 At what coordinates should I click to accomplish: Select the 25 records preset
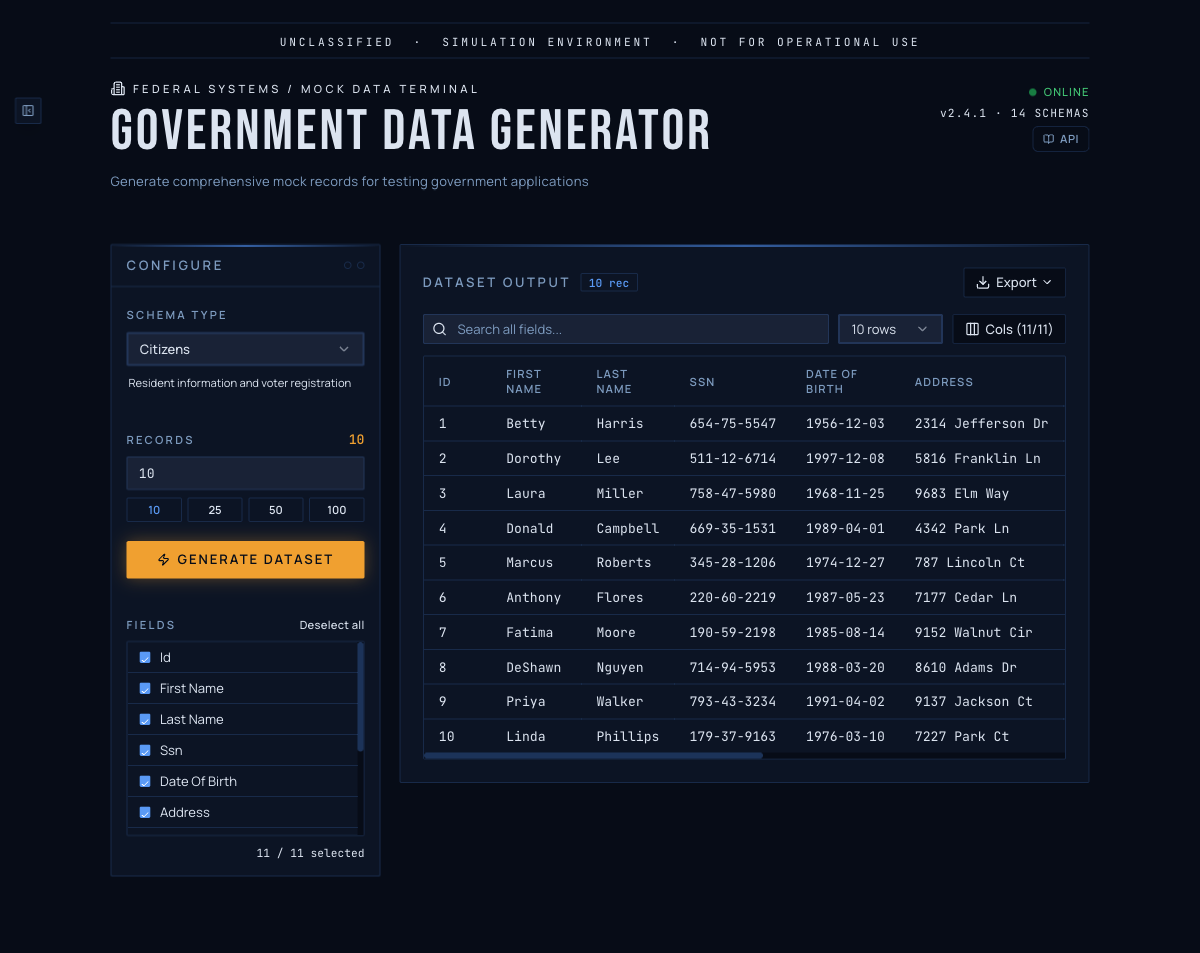tap(215, 510)
